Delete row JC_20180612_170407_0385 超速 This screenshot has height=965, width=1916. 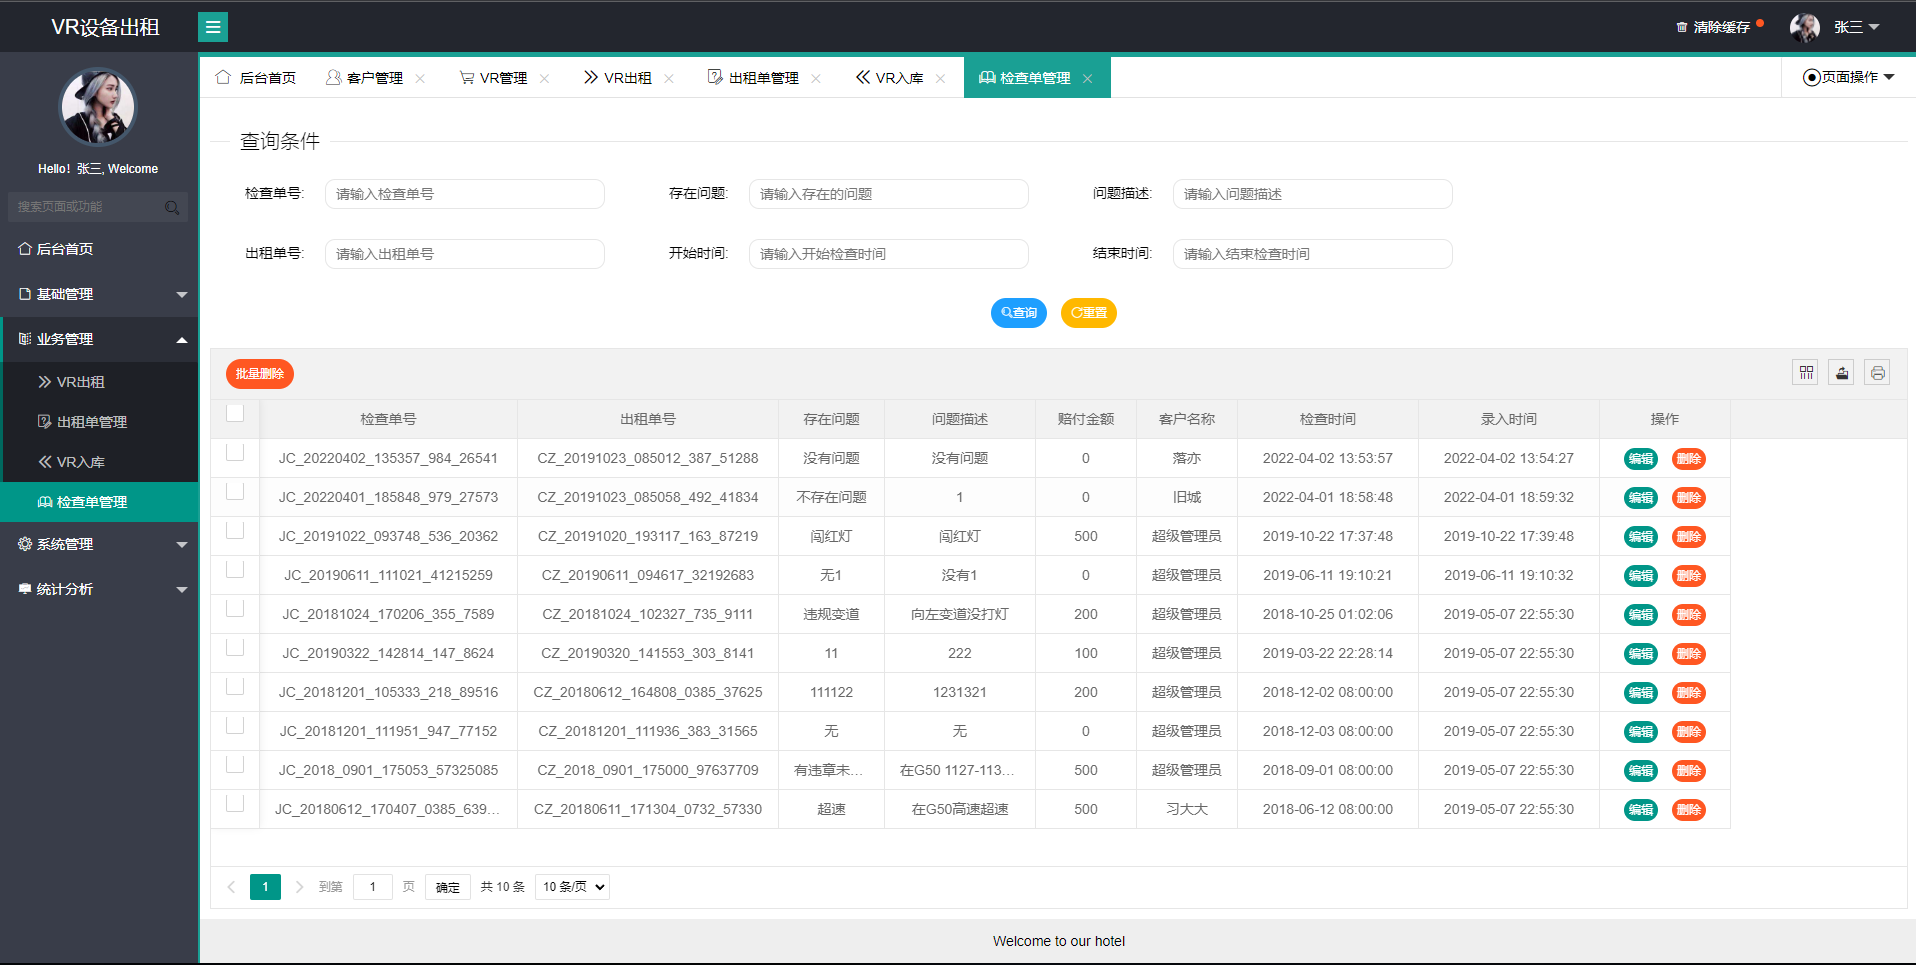pos(1689,810)
